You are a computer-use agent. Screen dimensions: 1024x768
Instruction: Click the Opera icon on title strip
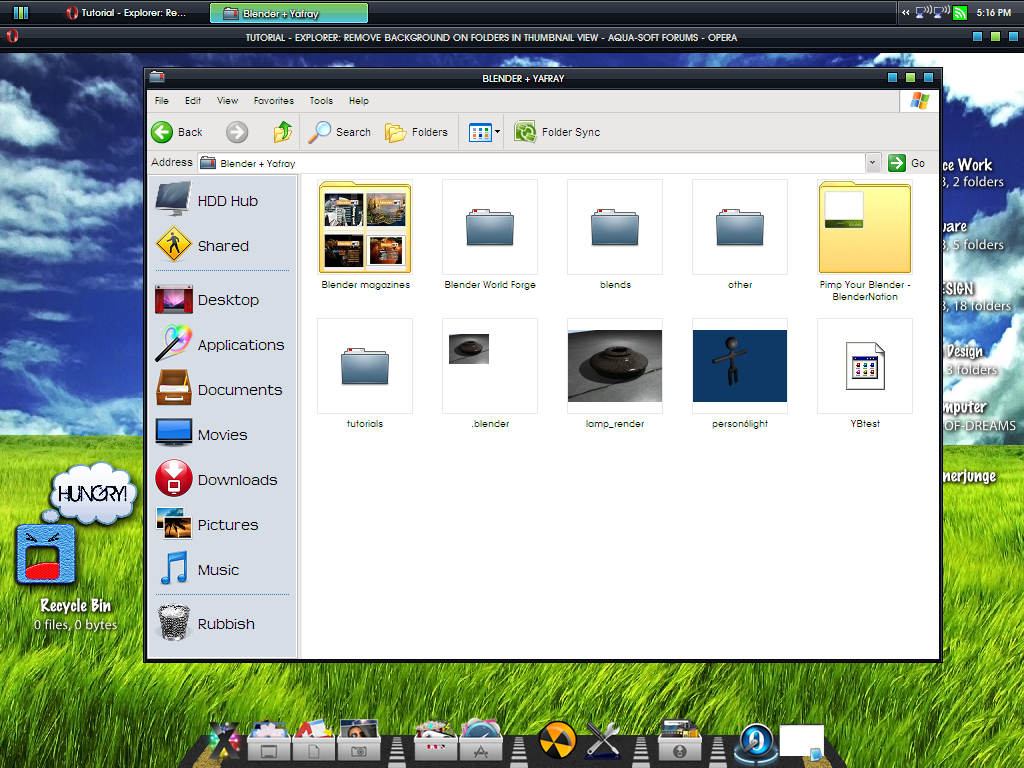coord(12,37)
